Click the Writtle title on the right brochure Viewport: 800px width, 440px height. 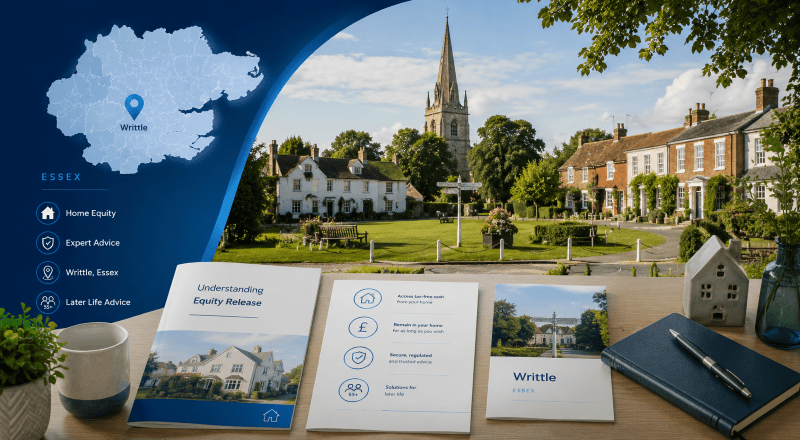(534, 377)
